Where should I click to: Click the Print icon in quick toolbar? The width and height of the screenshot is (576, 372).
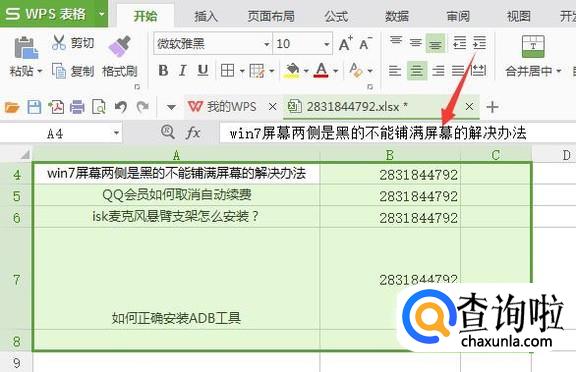(77, 107)
